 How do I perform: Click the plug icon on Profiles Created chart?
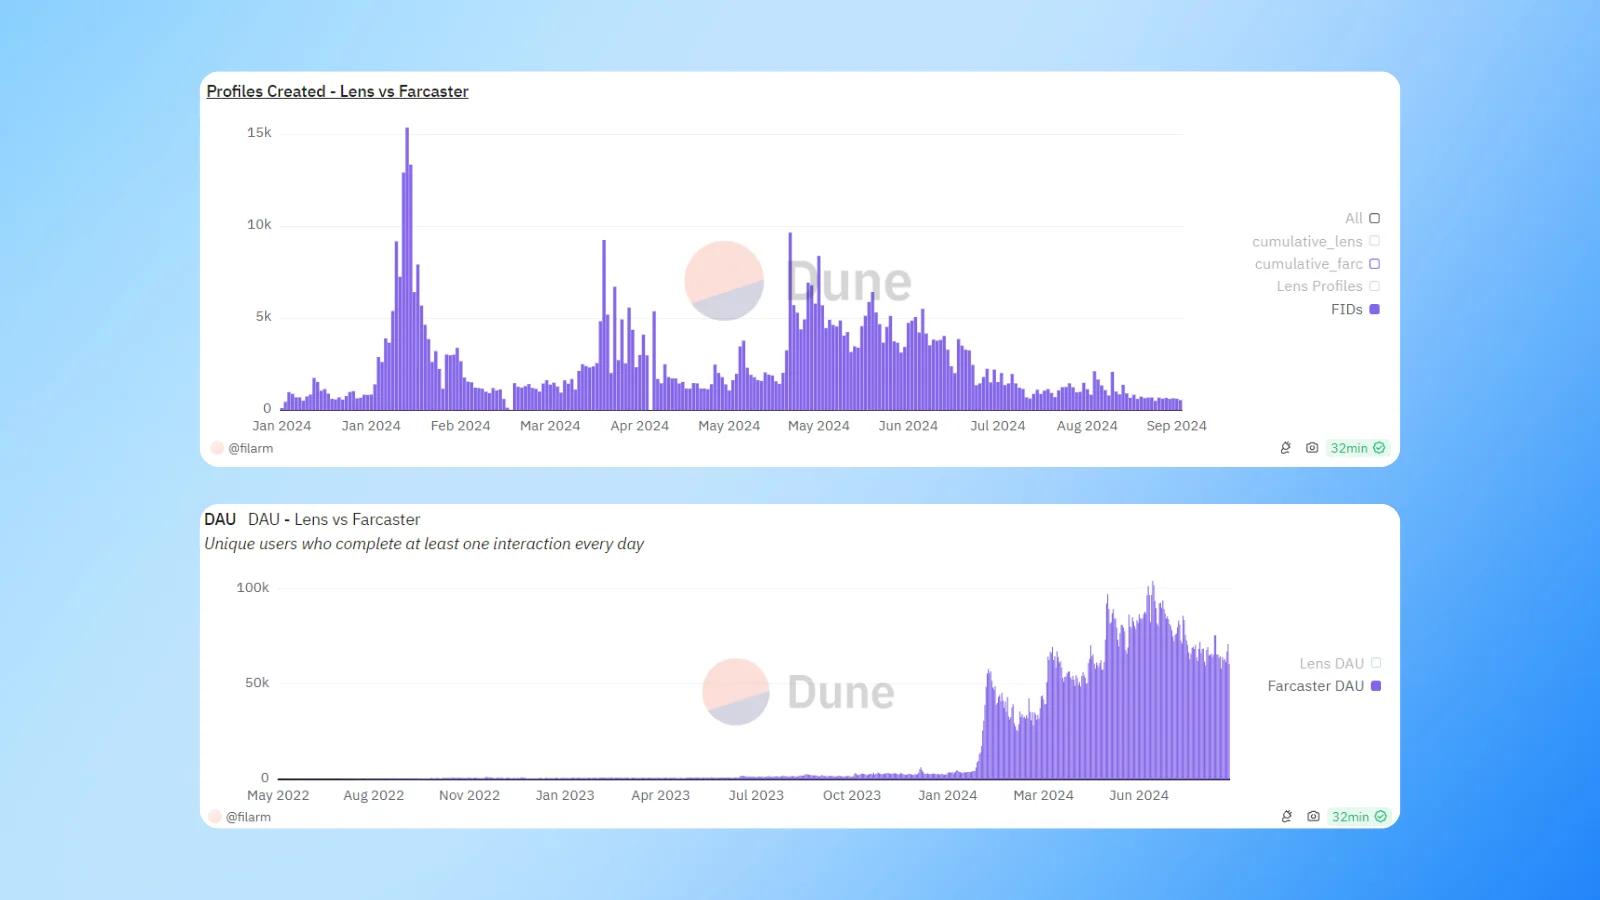pos(1286,448)
